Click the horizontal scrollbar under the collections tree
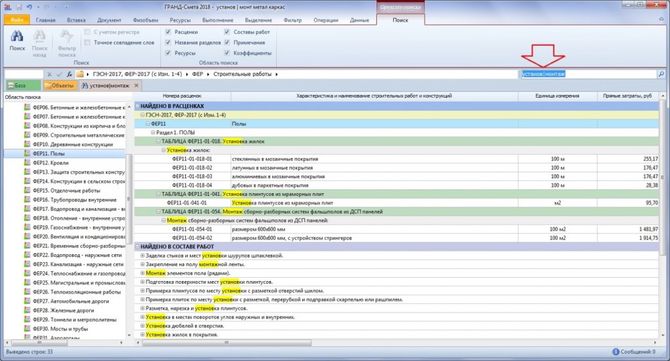 coord(39,343)
